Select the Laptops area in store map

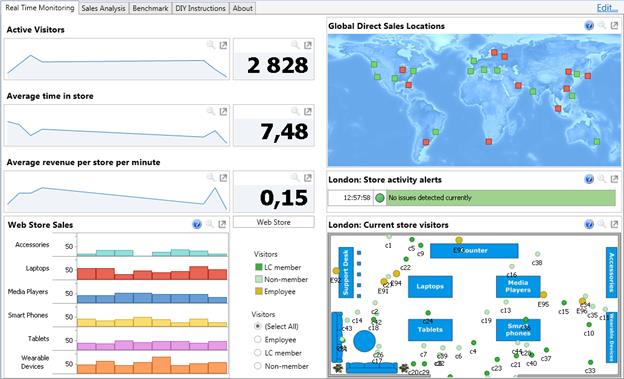click(430, 287)
